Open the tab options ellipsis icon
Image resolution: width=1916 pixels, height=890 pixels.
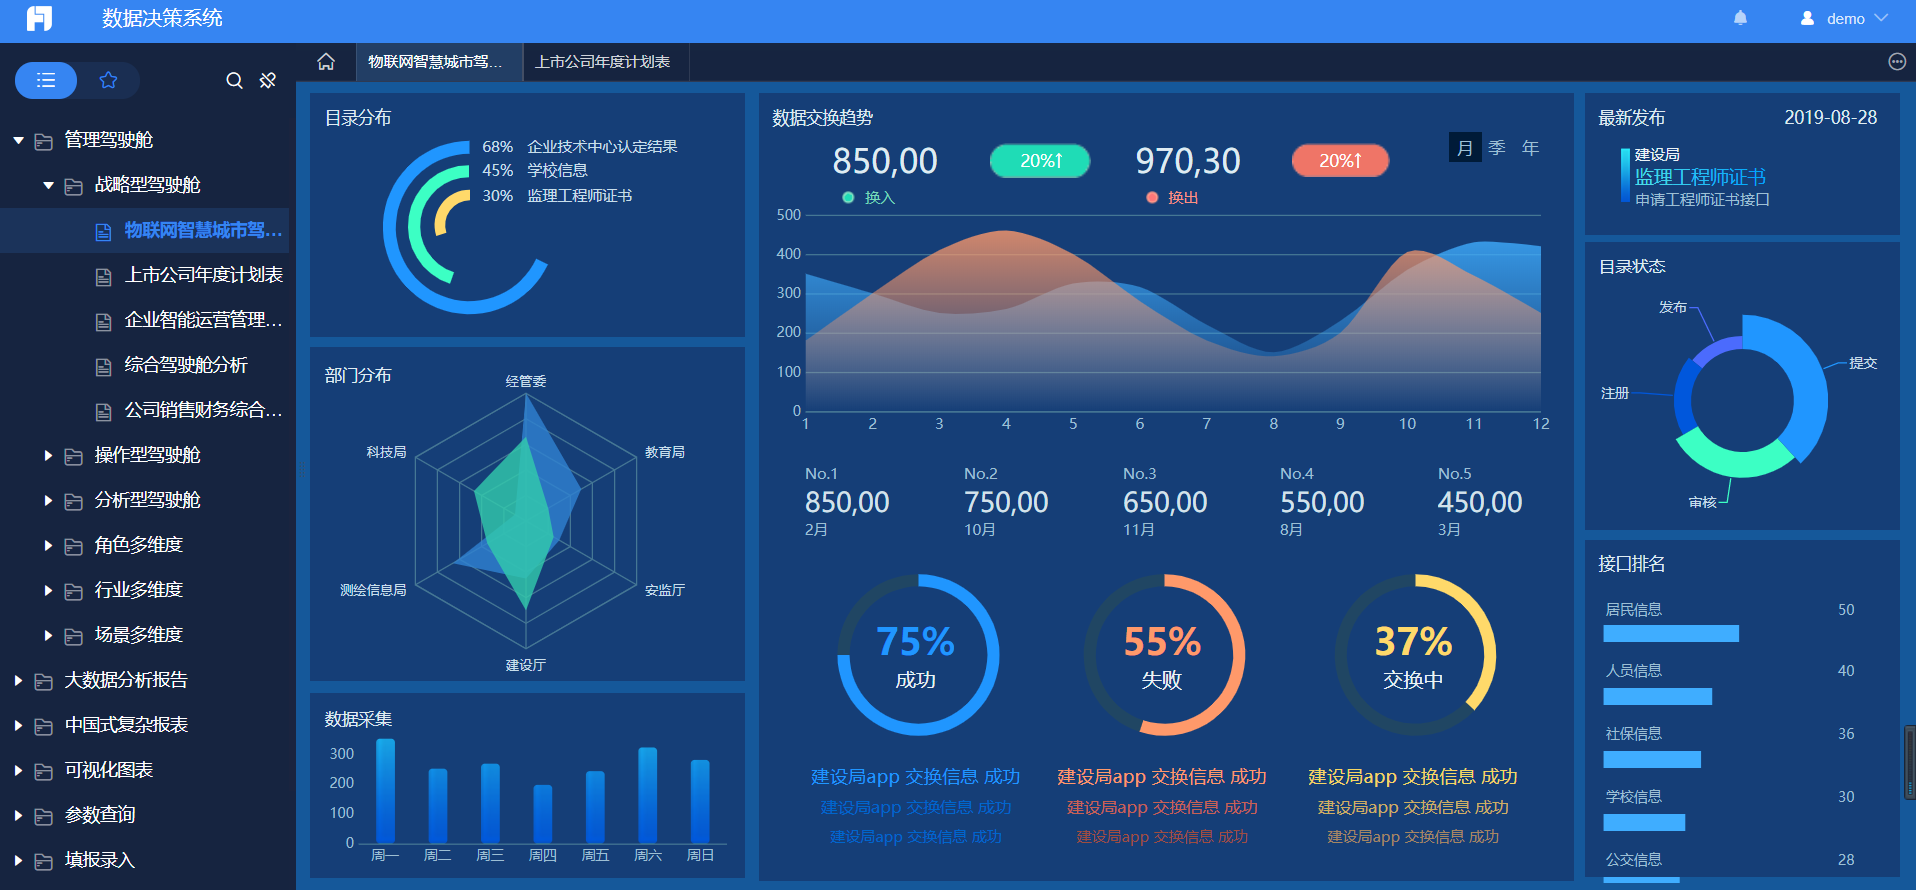tap(1897, 62)
